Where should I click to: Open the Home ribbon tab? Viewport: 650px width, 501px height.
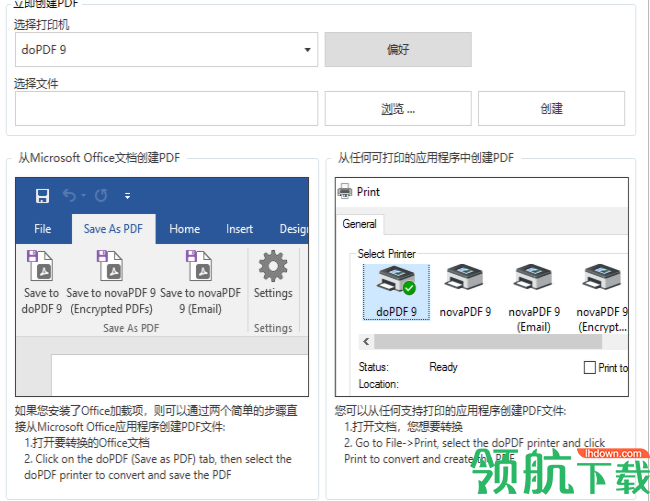(x=184, y=229)
